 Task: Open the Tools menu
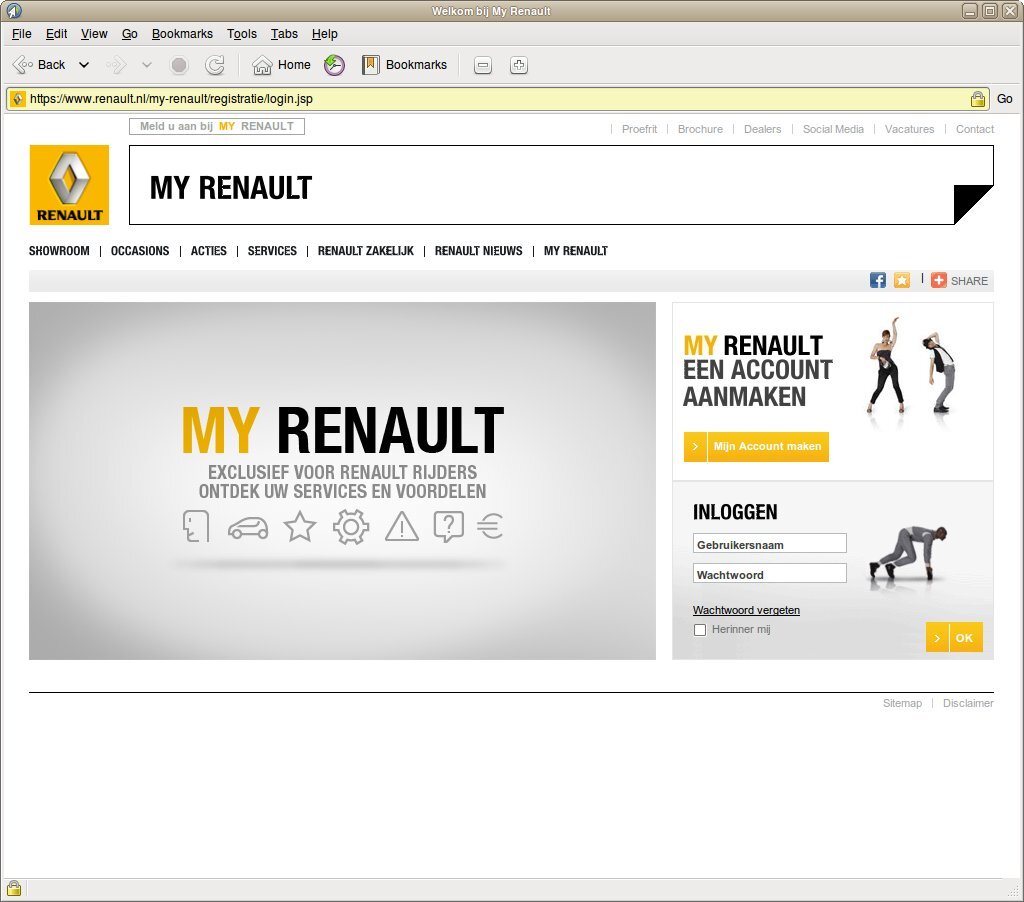tap(241, 33)
